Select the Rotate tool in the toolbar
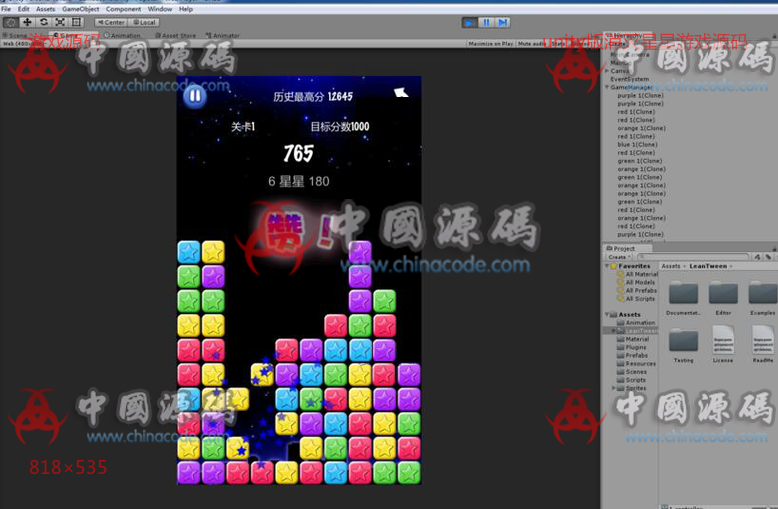 (44, 21)
